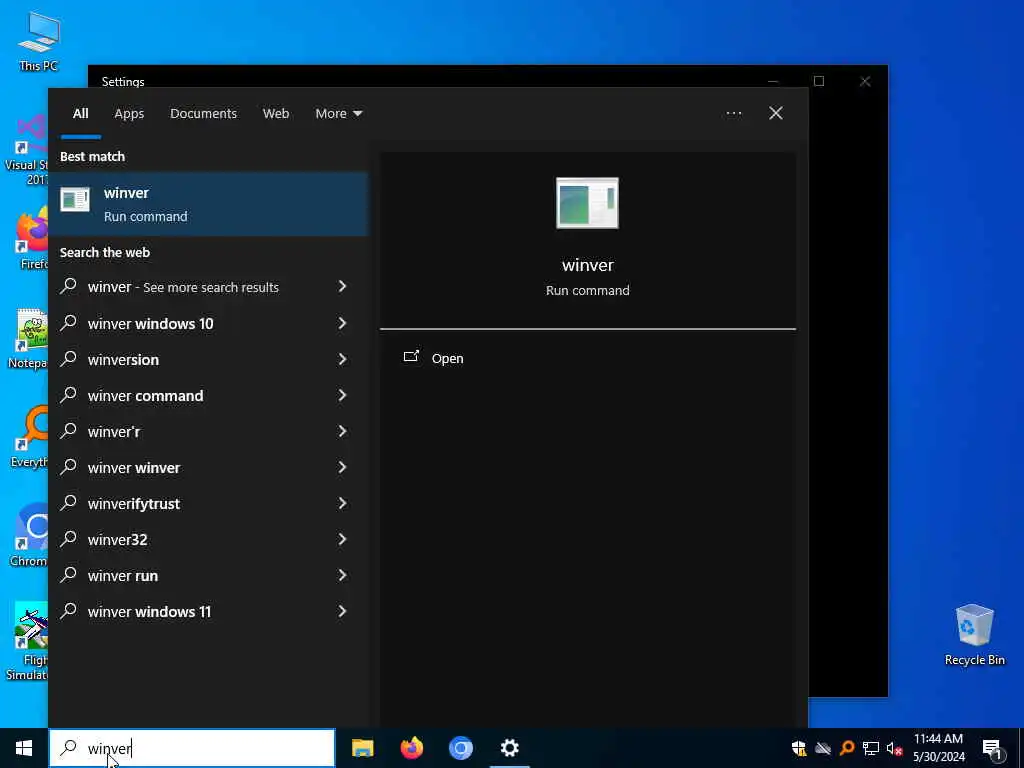
Task: Select 'winver command' web suggestion
Action: click(x=145, y=396)
